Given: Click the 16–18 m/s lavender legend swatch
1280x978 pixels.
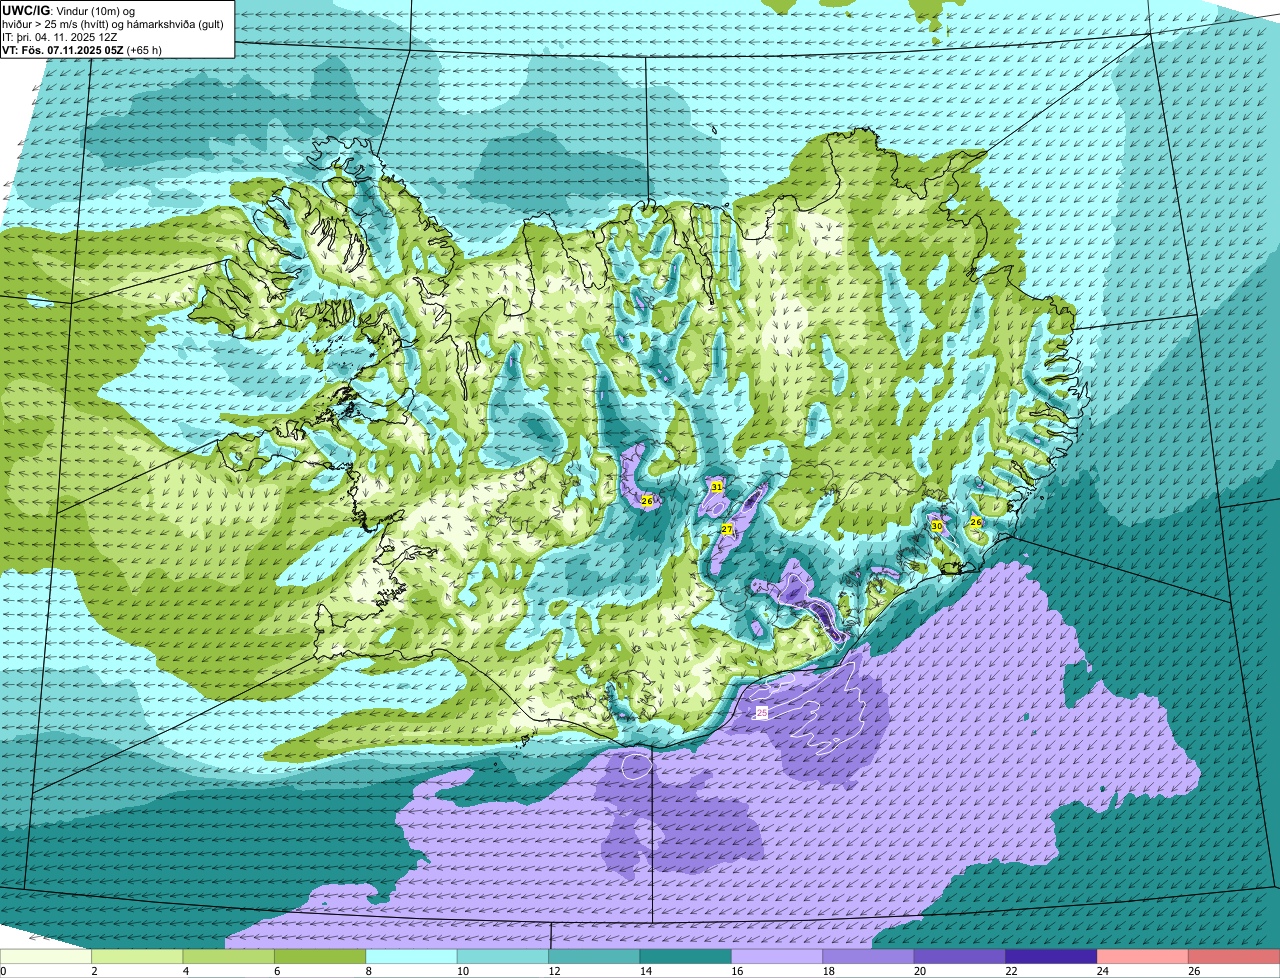Looking at the screenshot, I should pyautogui.click(x=777, y=957).
